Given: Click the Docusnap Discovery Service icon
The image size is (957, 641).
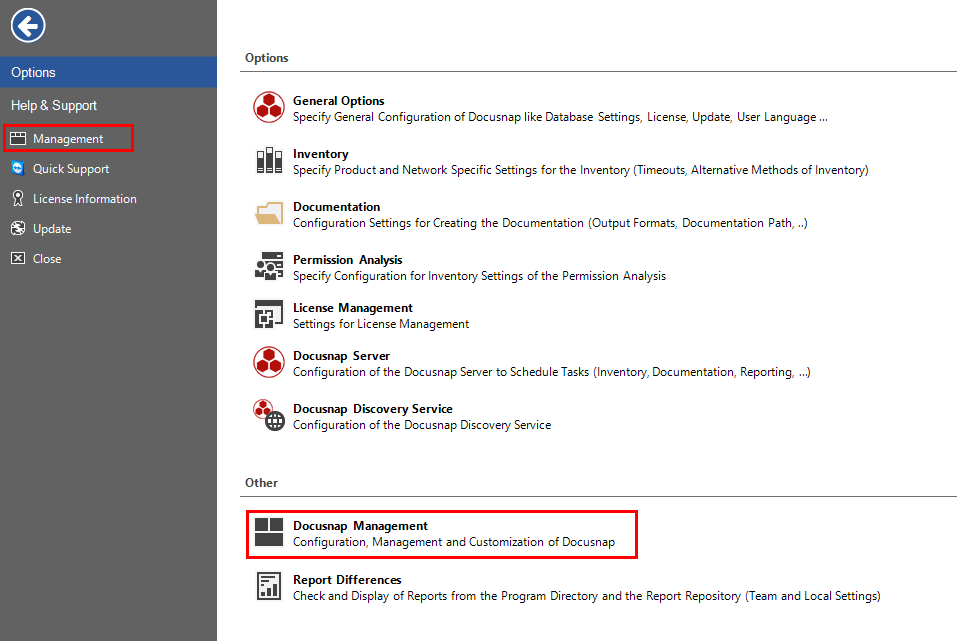Looking at the screenshot, I should coord(269,415).
